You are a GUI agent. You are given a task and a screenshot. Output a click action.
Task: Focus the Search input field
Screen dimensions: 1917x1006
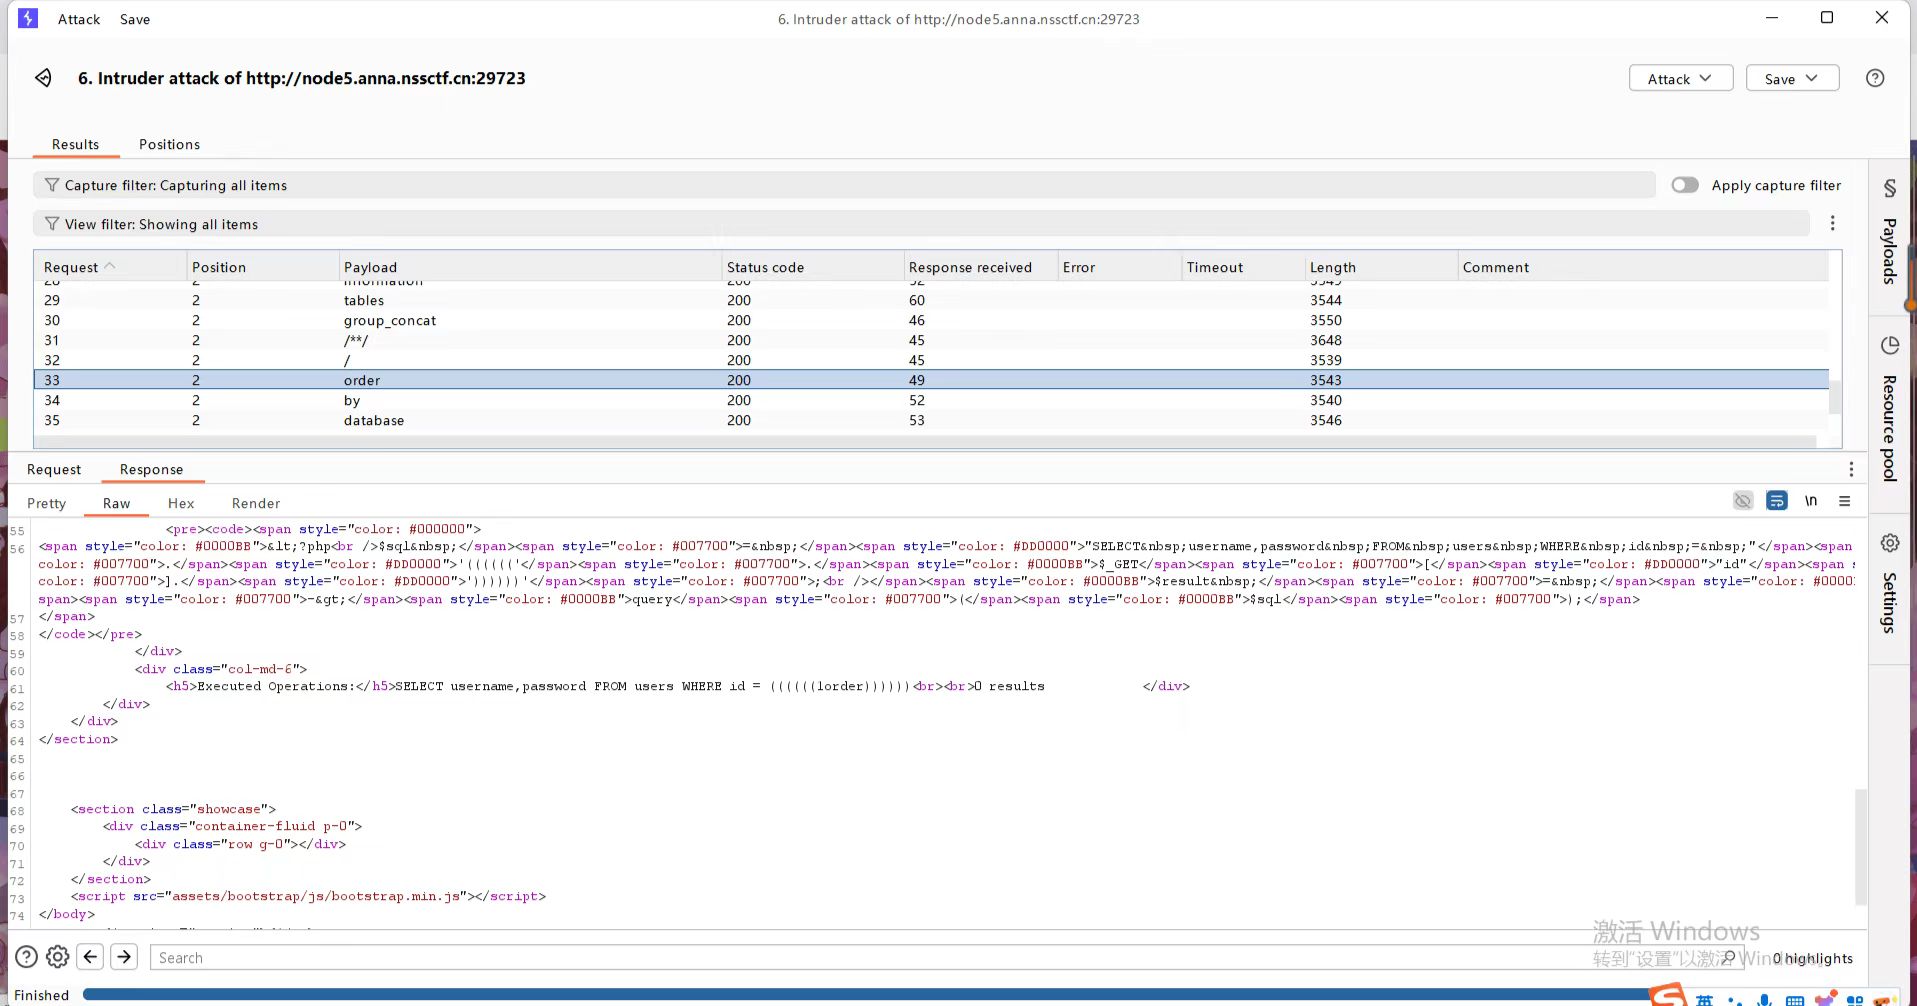946,957
